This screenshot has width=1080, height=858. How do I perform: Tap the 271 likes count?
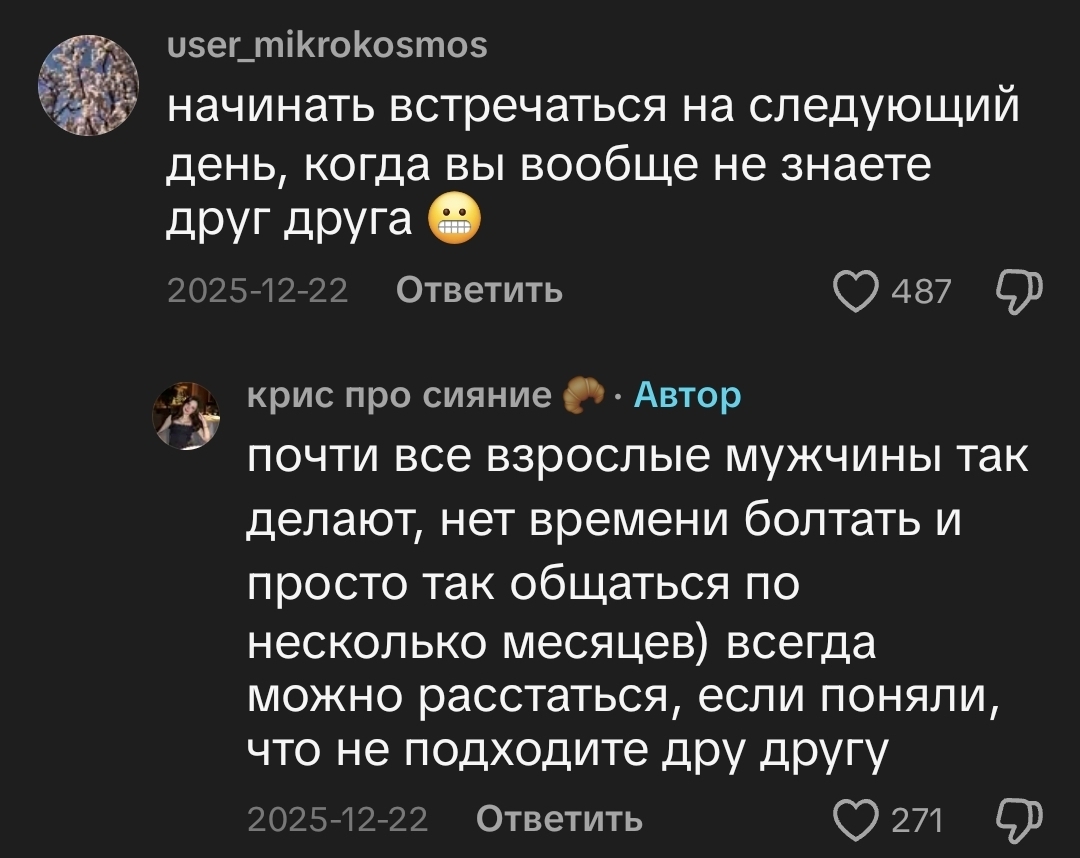point(917,819)
